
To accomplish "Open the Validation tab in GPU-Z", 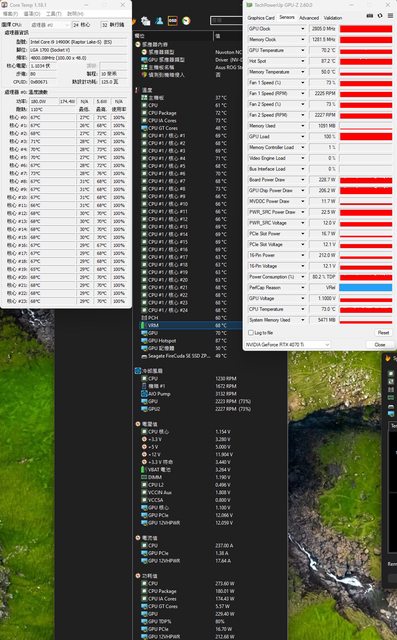I will [333, 18].
